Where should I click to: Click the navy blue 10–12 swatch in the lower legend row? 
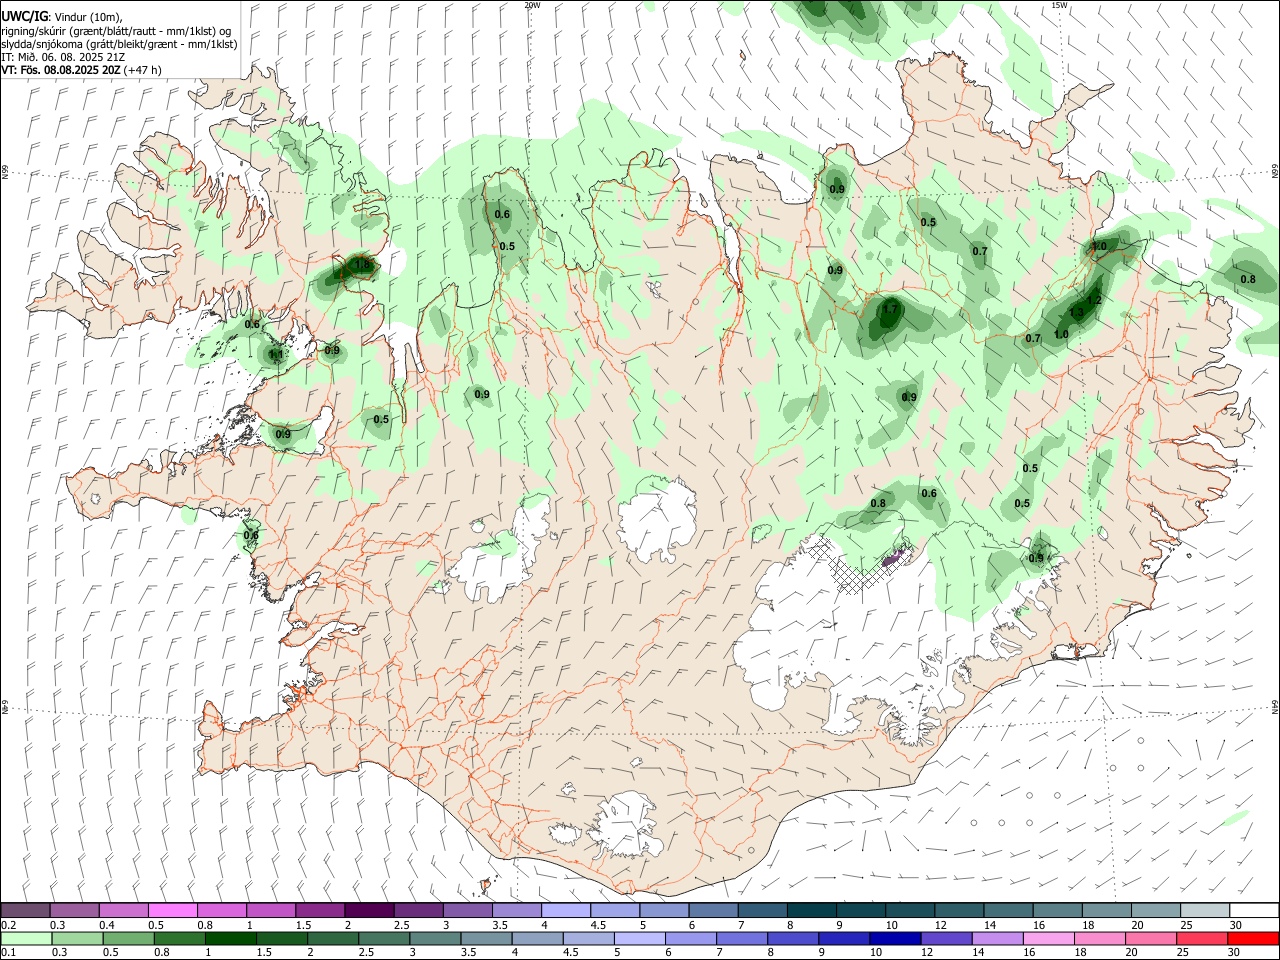pos(895,938)
